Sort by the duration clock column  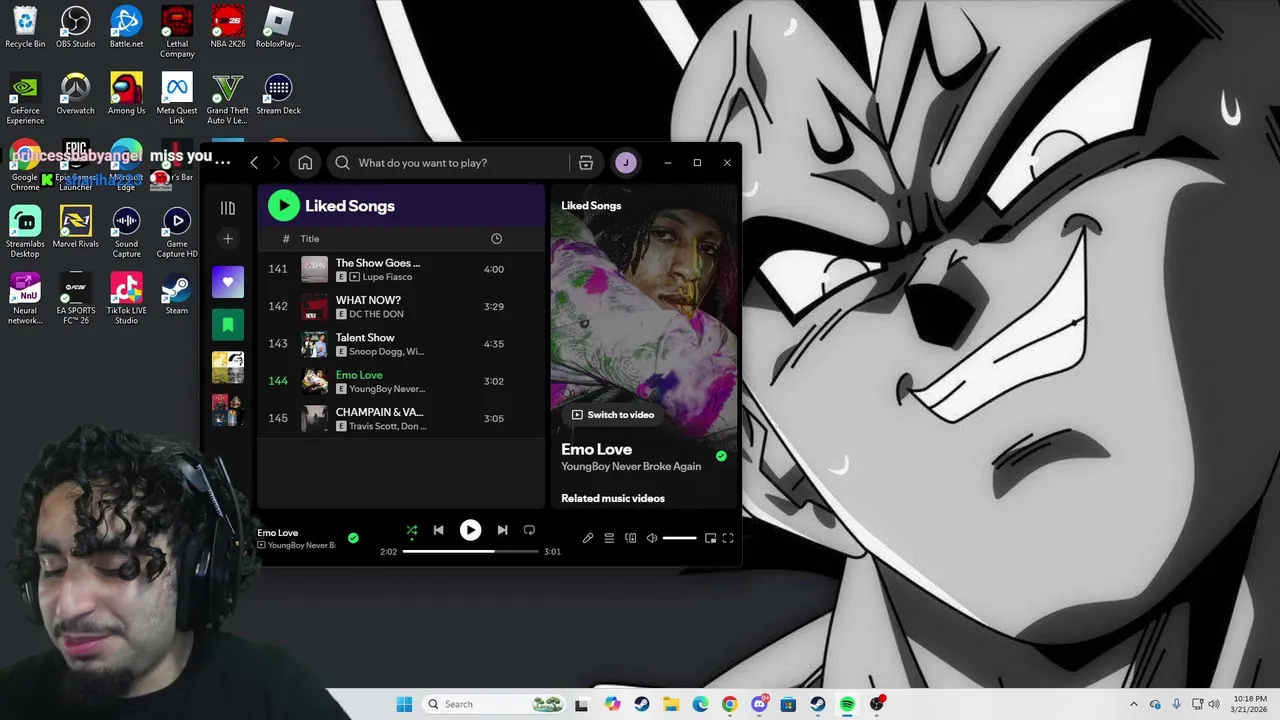(497, 239)
